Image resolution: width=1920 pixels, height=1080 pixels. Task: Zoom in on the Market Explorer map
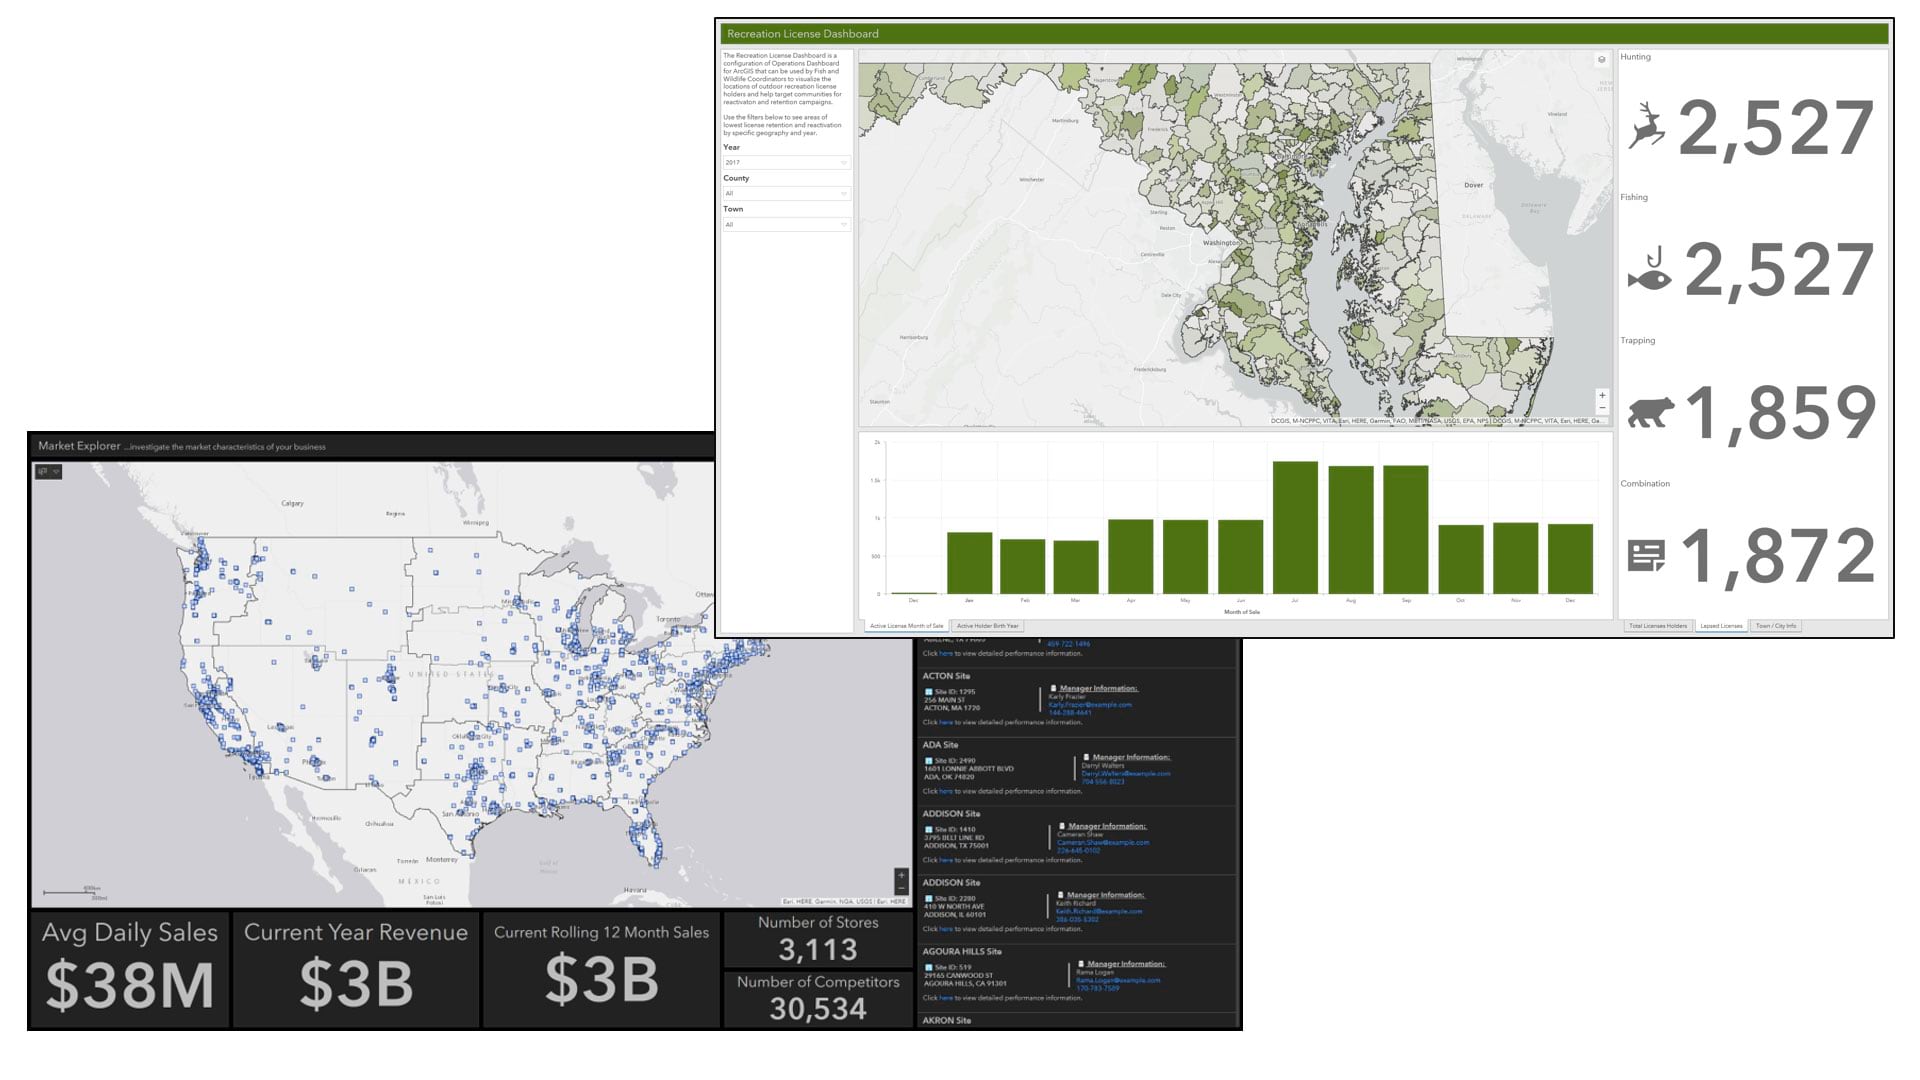pos(901,875)
